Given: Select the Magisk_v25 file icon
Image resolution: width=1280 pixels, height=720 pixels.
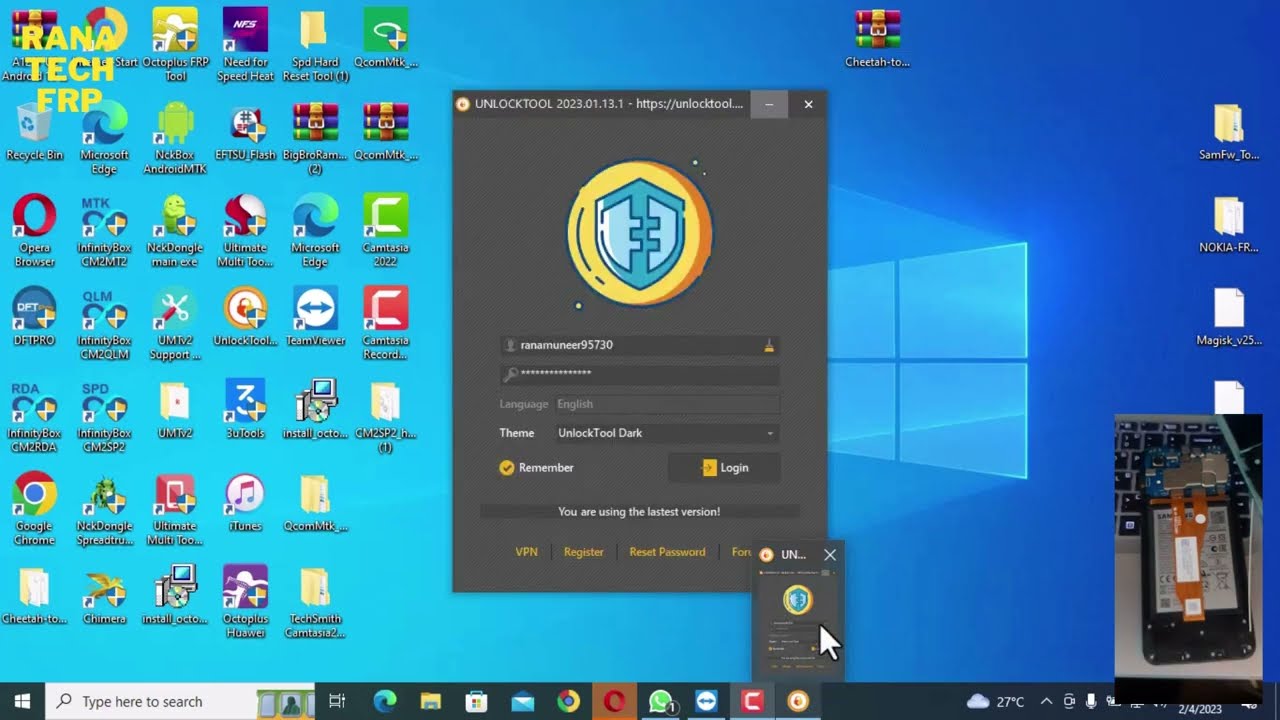Looking at the screenshot, I should tap(1229, 317).
